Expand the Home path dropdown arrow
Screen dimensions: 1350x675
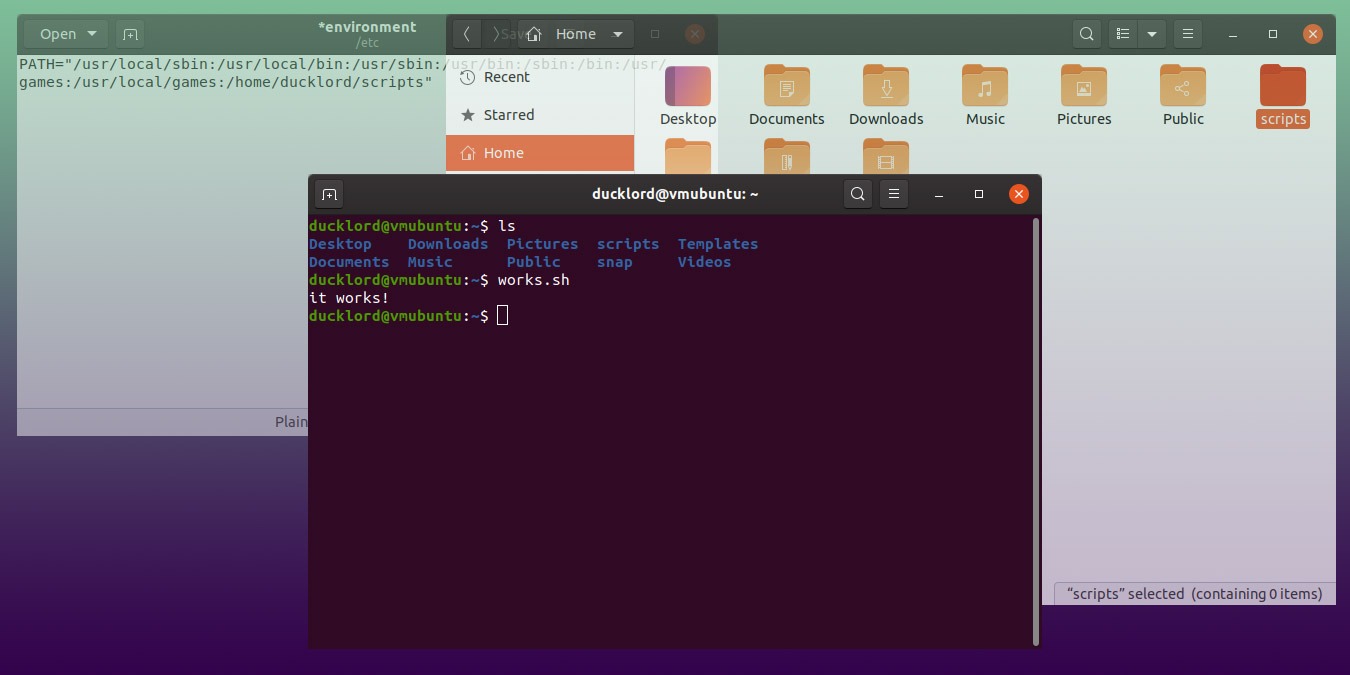(618, 34)
